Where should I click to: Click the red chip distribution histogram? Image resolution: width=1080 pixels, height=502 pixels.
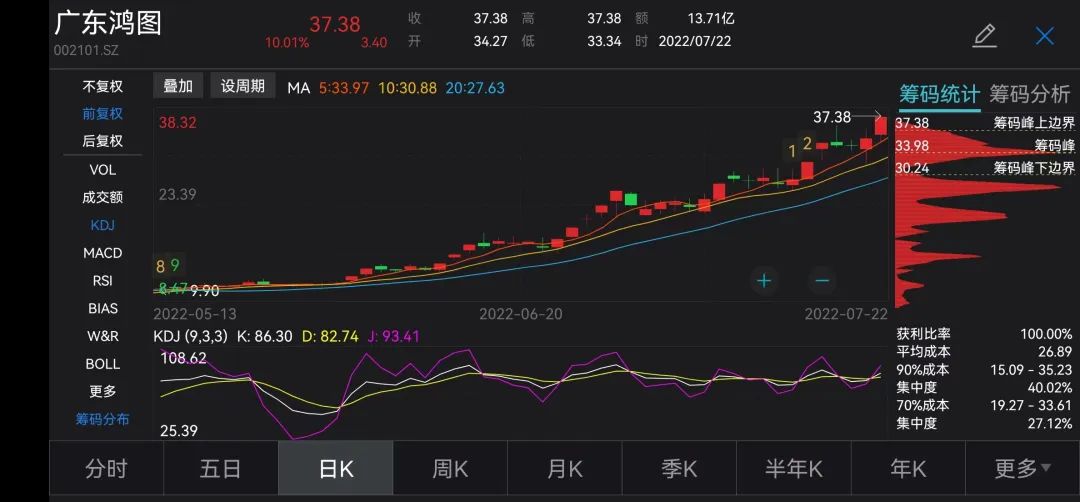pos(940,215)
